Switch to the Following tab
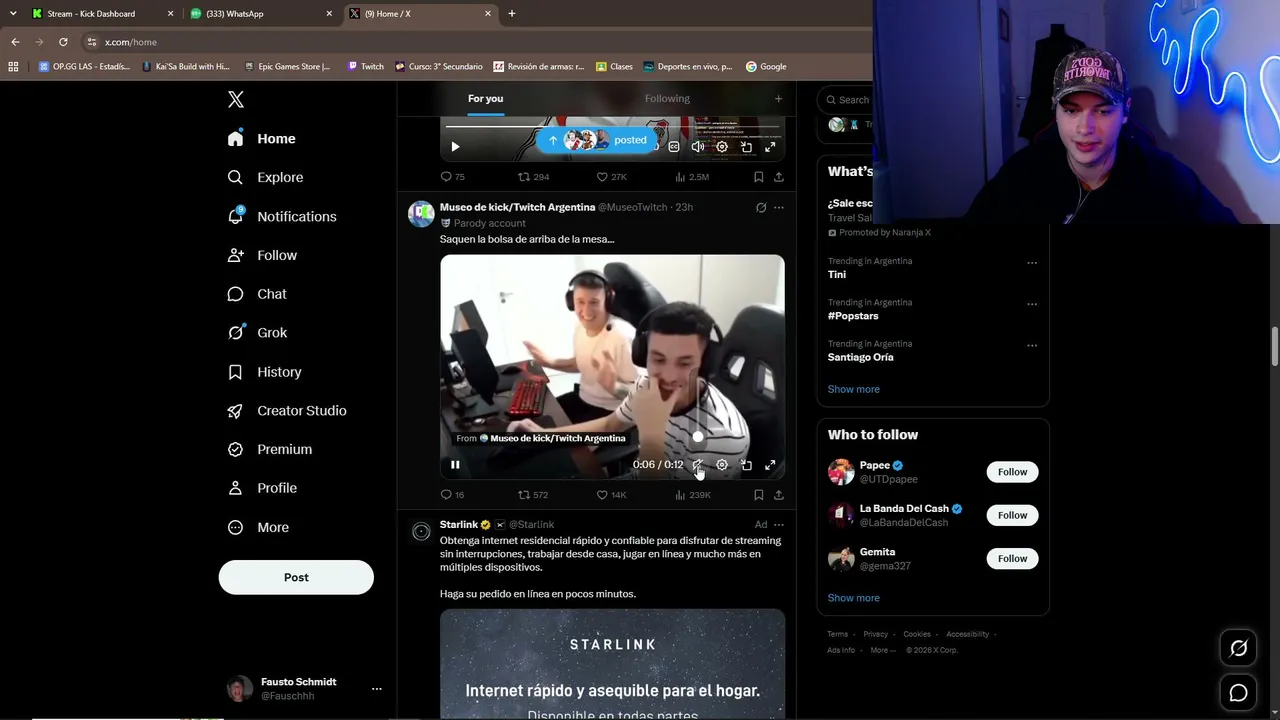1280x720 pixels. pos(667,98)
